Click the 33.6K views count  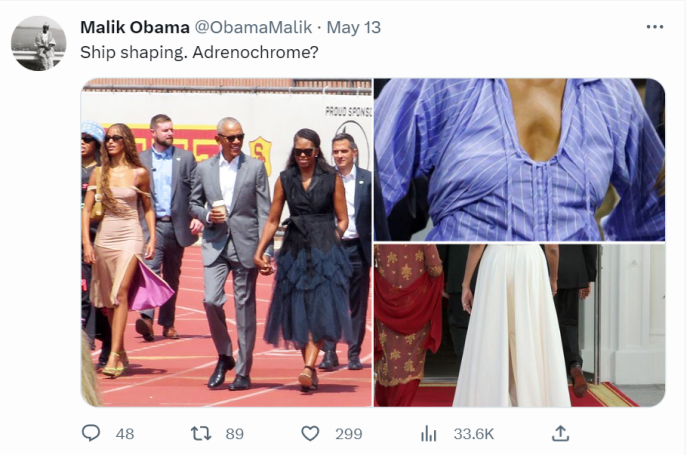pyautogui.click(x=474, y=433)
